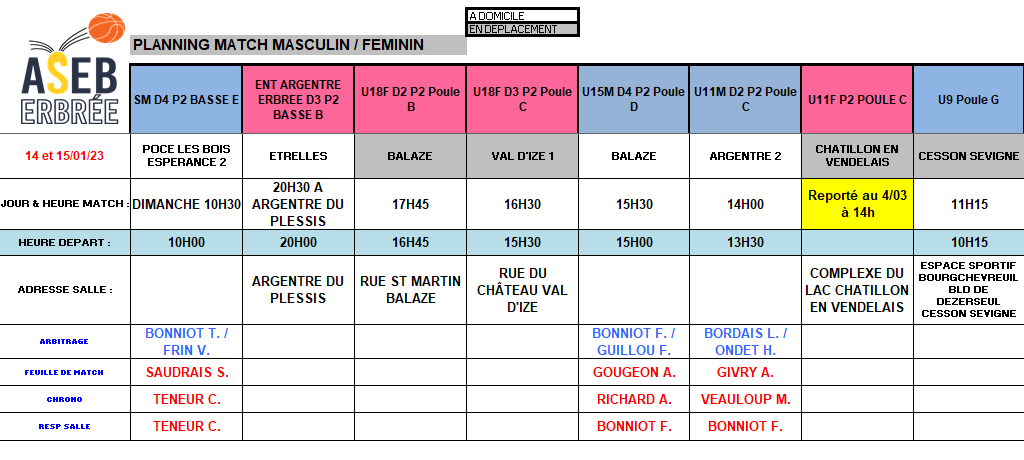
Task: Select the BORDAIS L. / ONDET H. referee cell
Action: click(x=745, y=341)
